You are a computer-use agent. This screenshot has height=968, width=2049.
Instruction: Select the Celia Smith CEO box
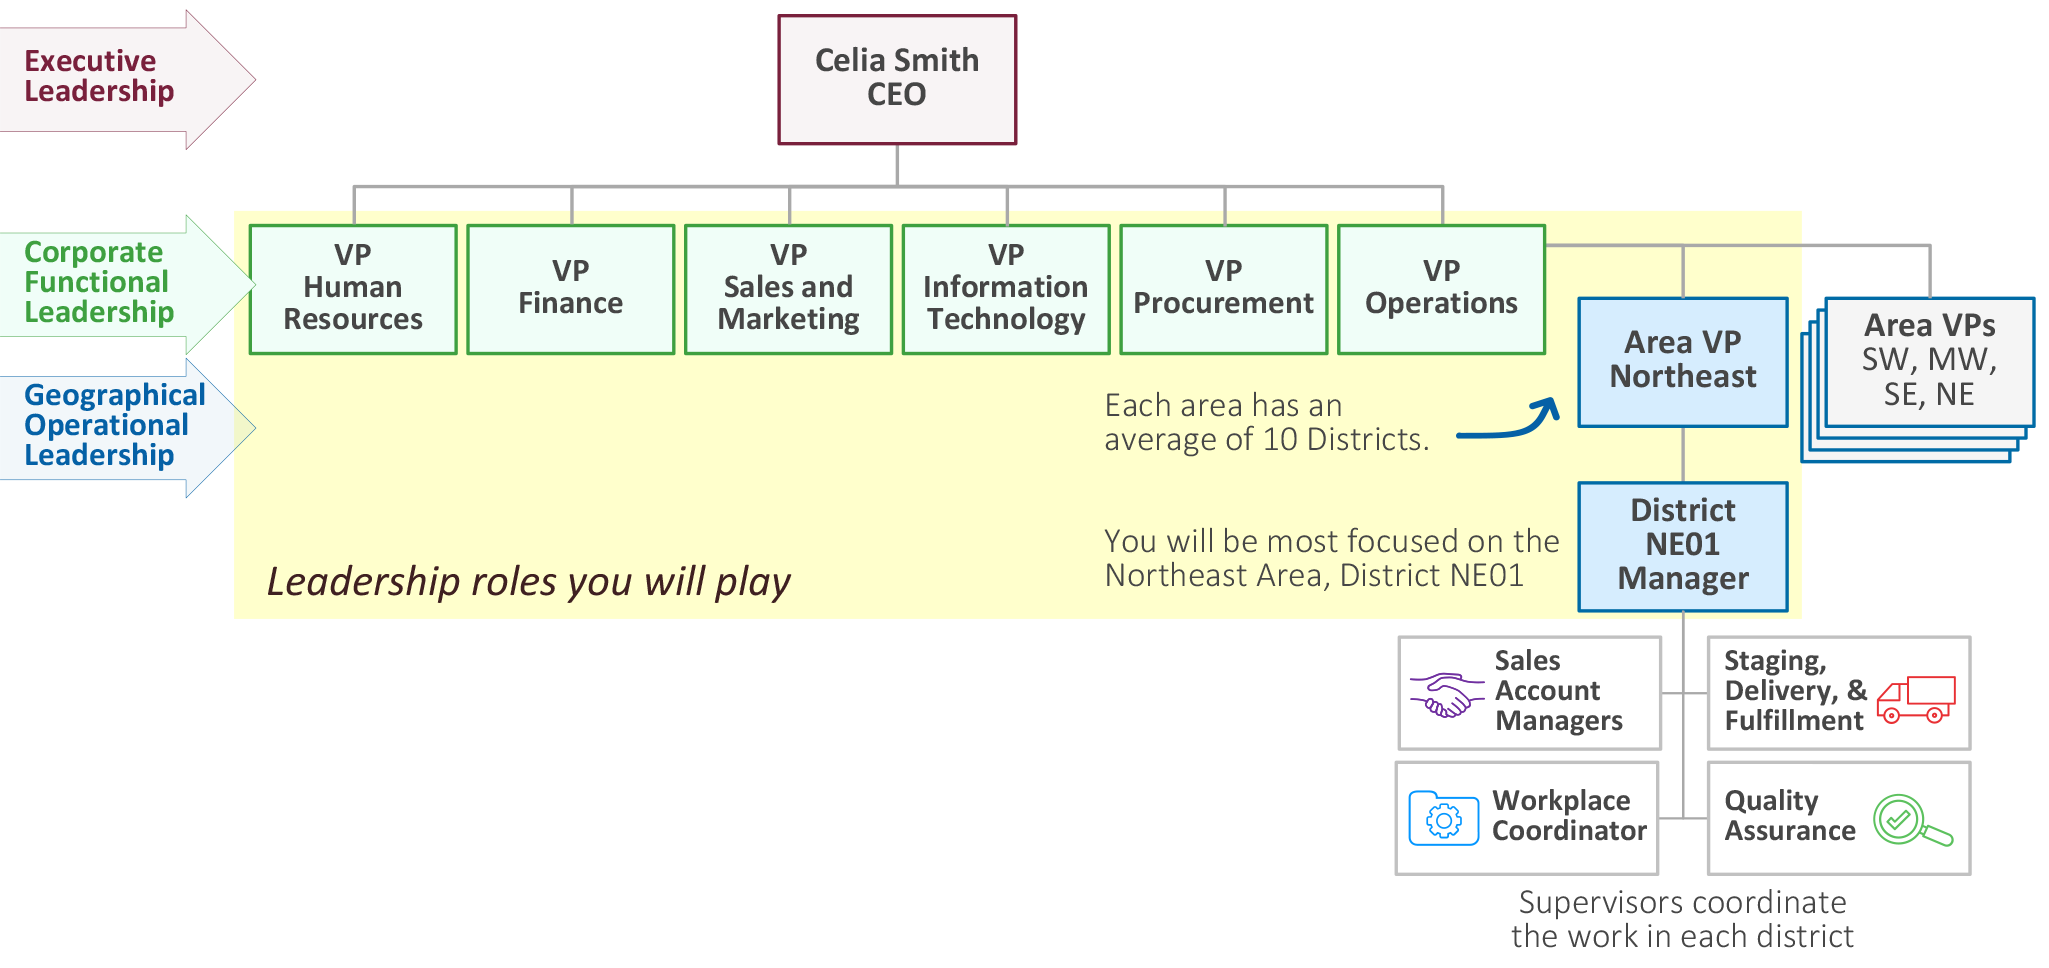click(x=897, y=79)
